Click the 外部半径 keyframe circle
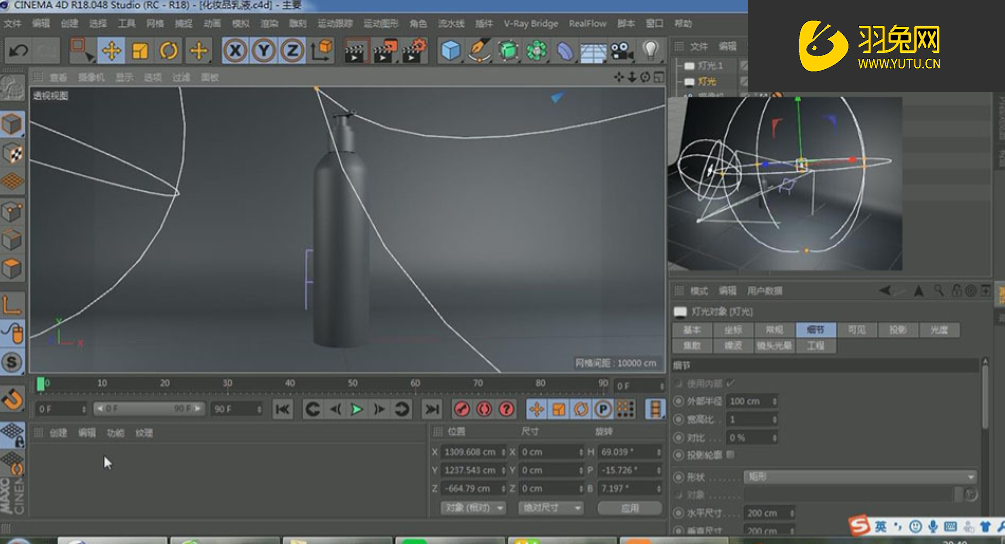Viewport: 1005px width, 544px height. point(679,400)
